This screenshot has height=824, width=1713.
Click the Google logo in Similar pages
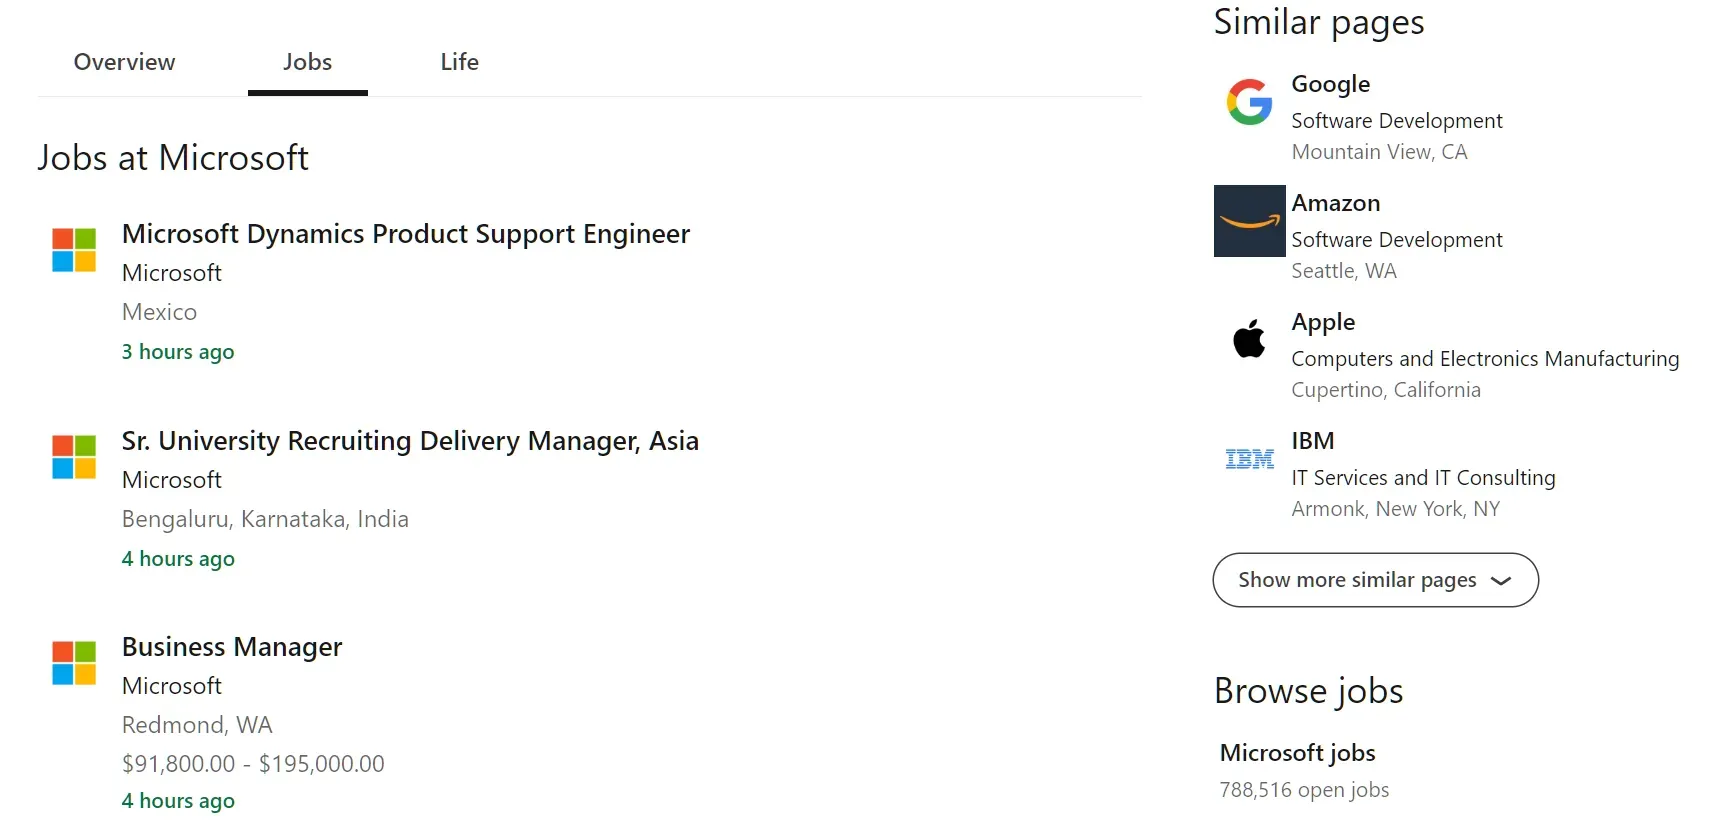coord(1248,100)
